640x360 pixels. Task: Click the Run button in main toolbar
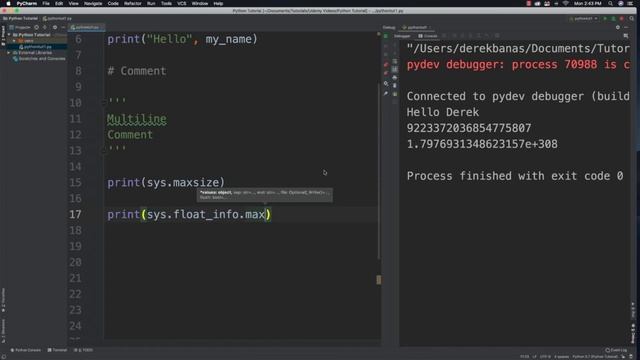click(605, 19)
